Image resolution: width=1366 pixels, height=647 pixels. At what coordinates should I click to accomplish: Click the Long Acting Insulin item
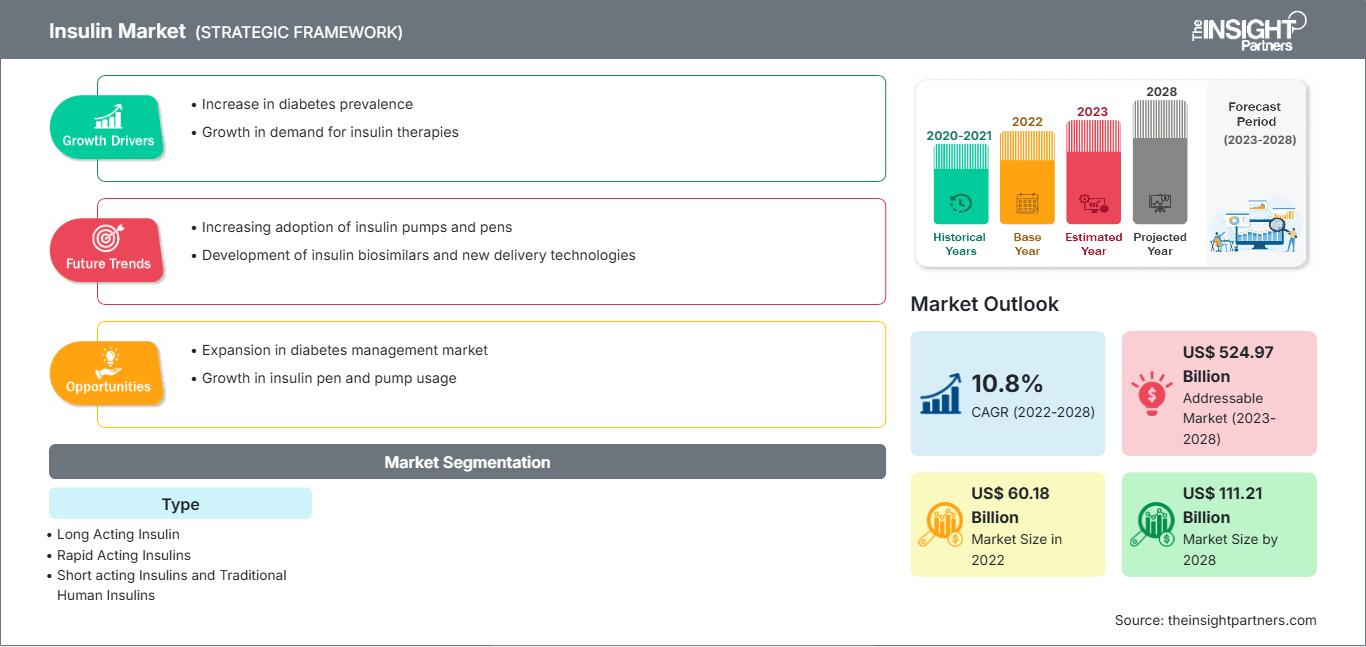pos(118,535)
